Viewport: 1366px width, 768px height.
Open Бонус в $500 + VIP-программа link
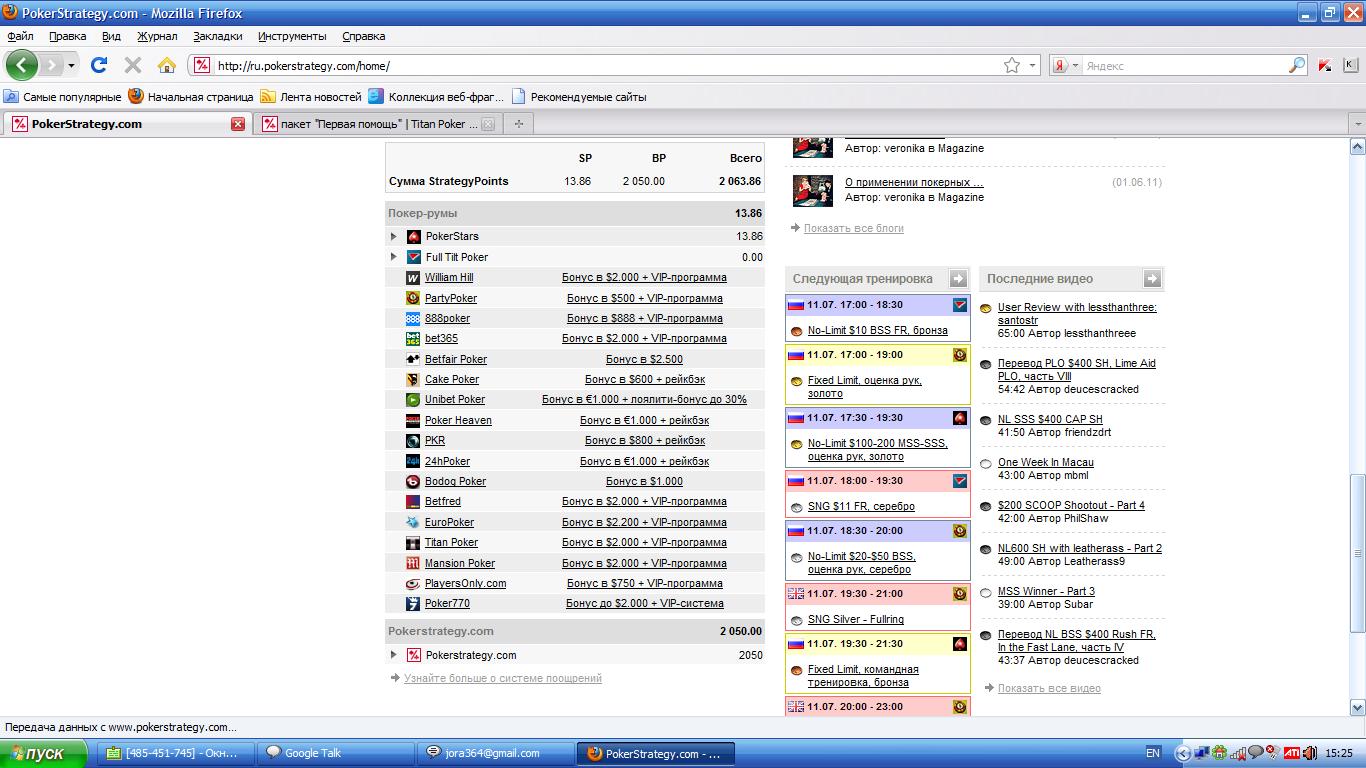pos(644,298)
